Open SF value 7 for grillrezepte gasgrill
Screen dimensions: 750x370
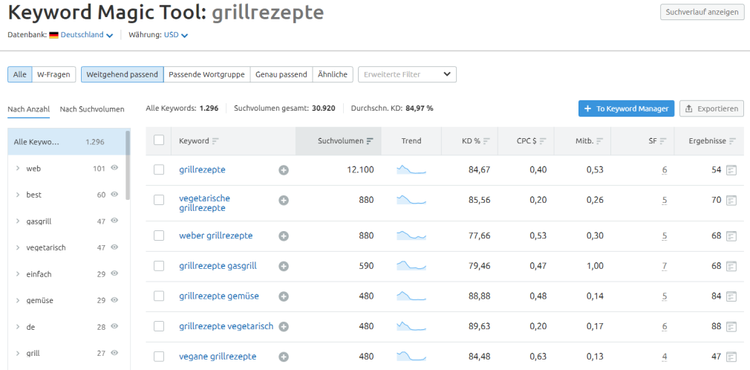[665, 266]
